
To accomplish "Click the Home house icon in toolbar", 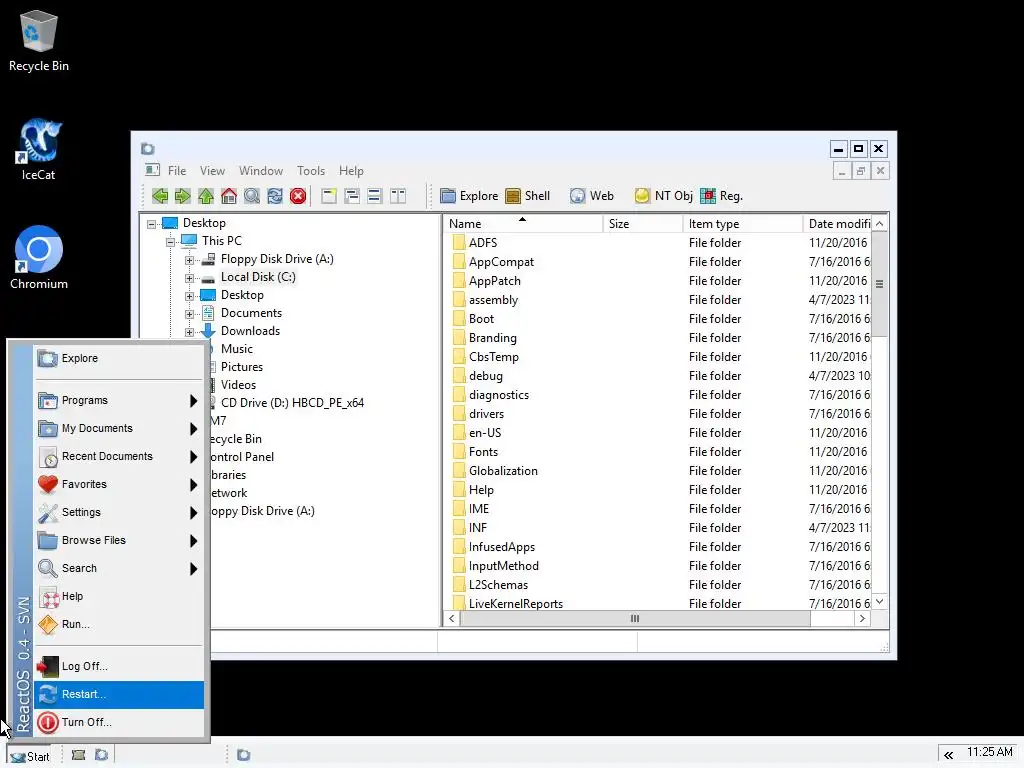I will (229, 196).
